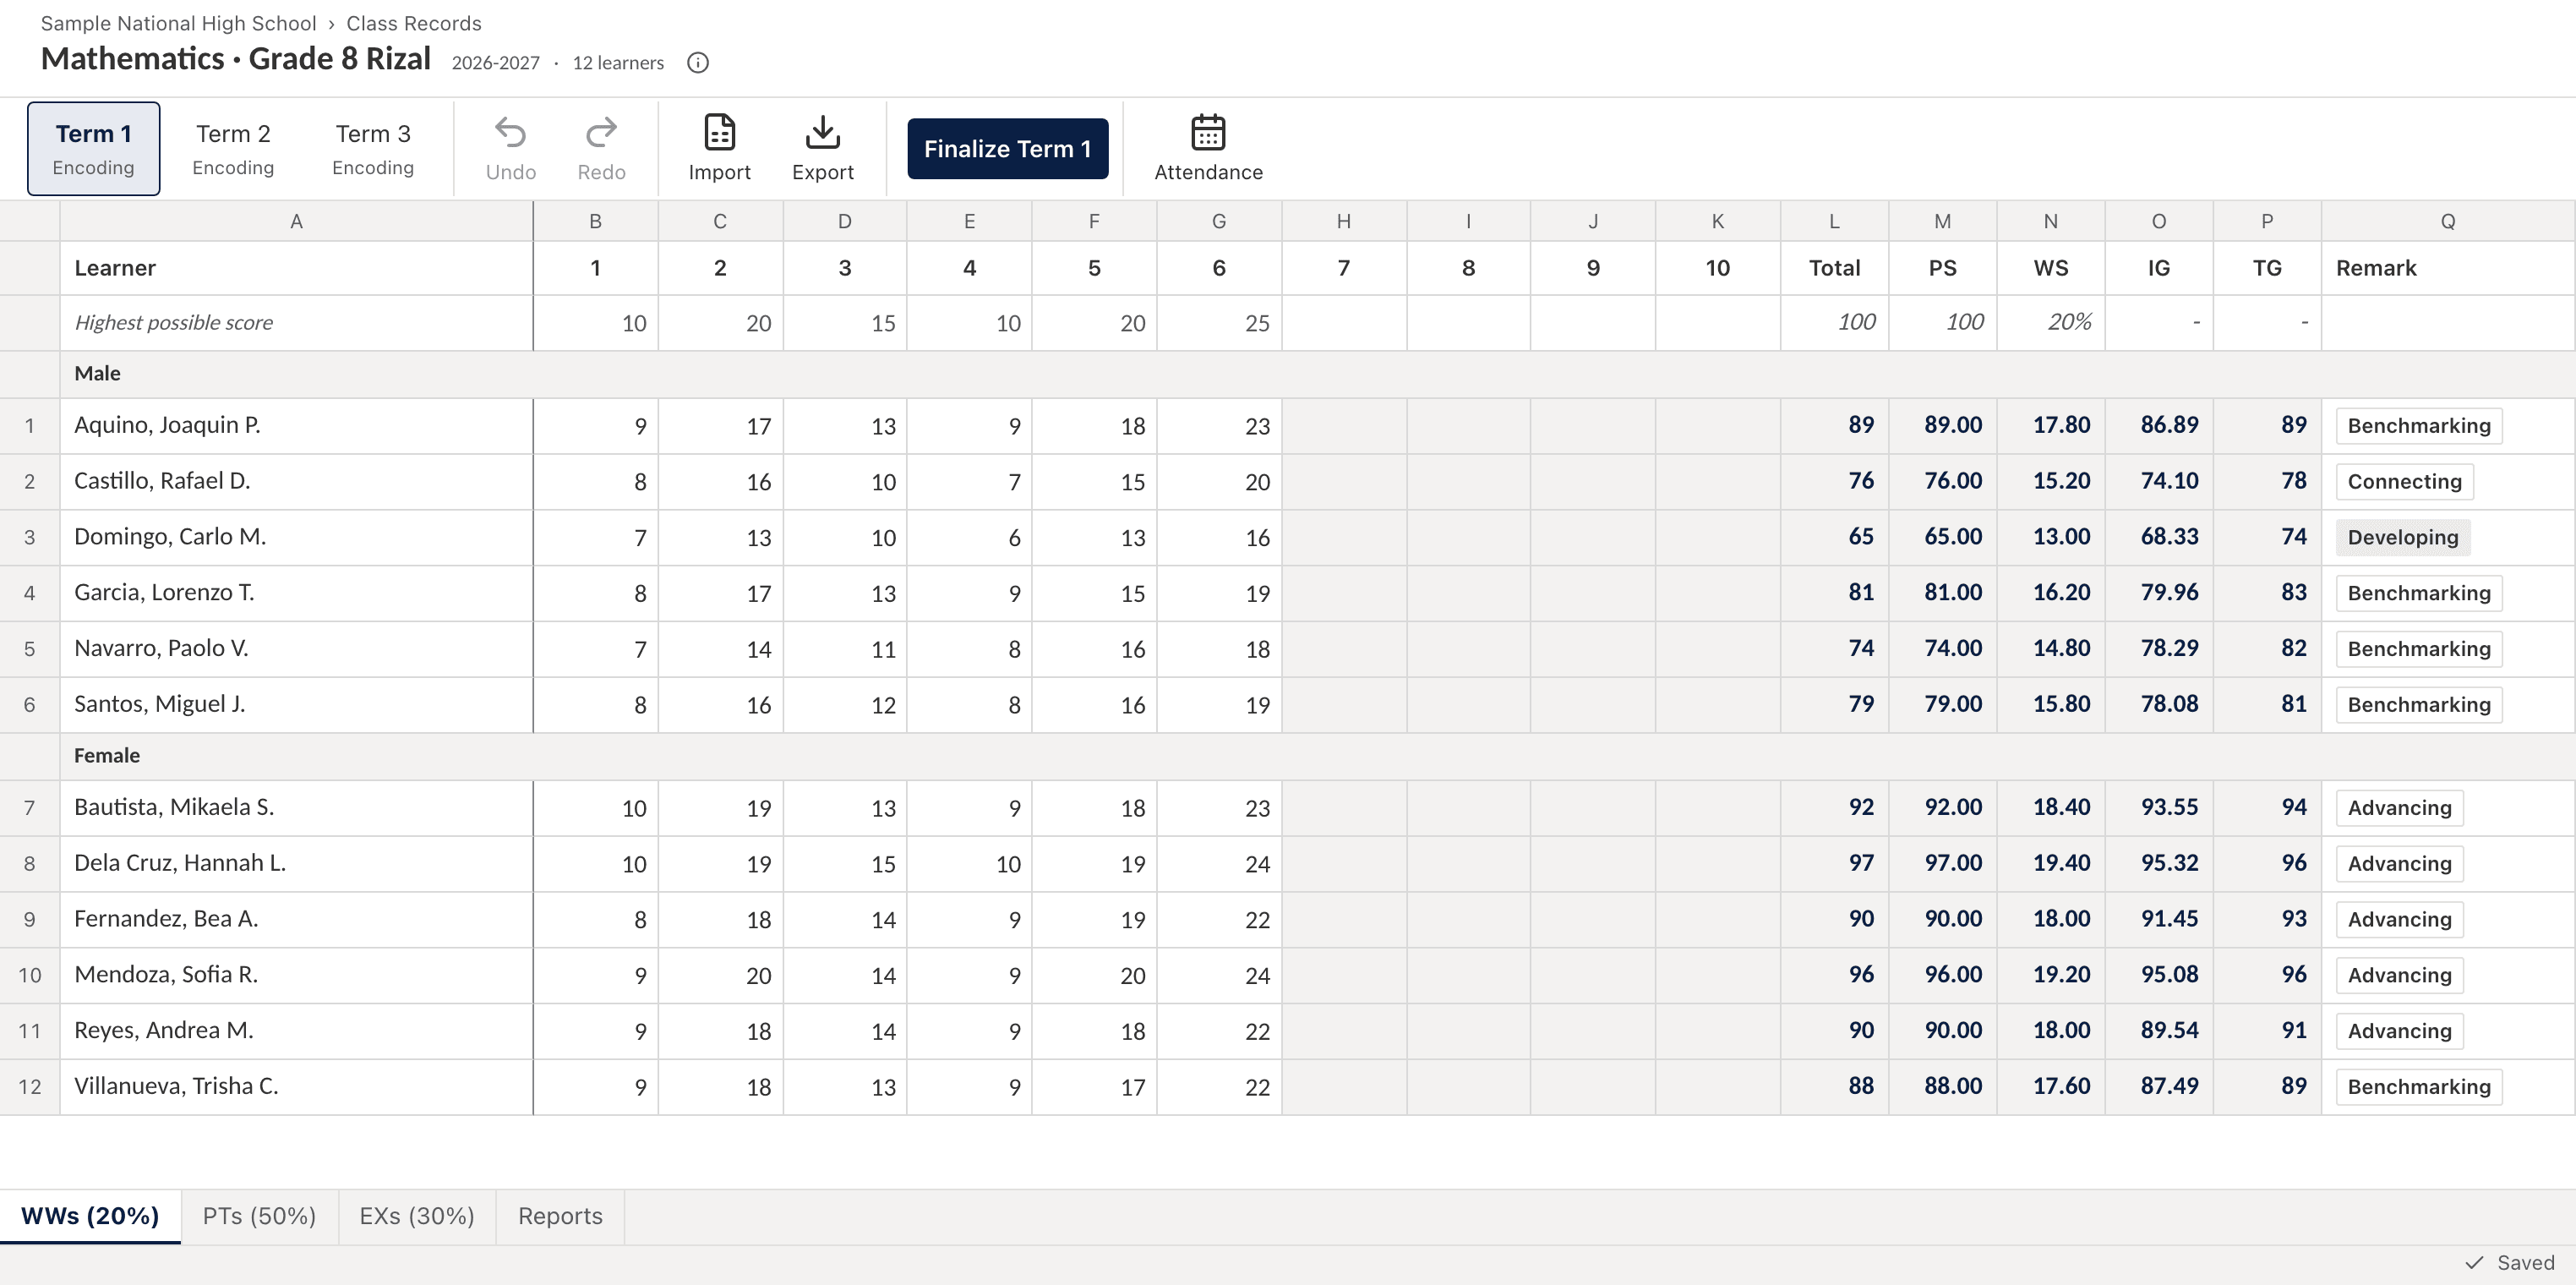Click Mendoza's score 20 in column 2
The width and height of the screenshot is (2576, 1285).
[x=720, y=975]
